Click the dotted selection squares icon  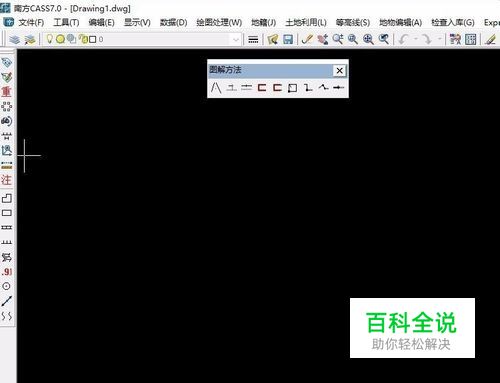point(7,106)
